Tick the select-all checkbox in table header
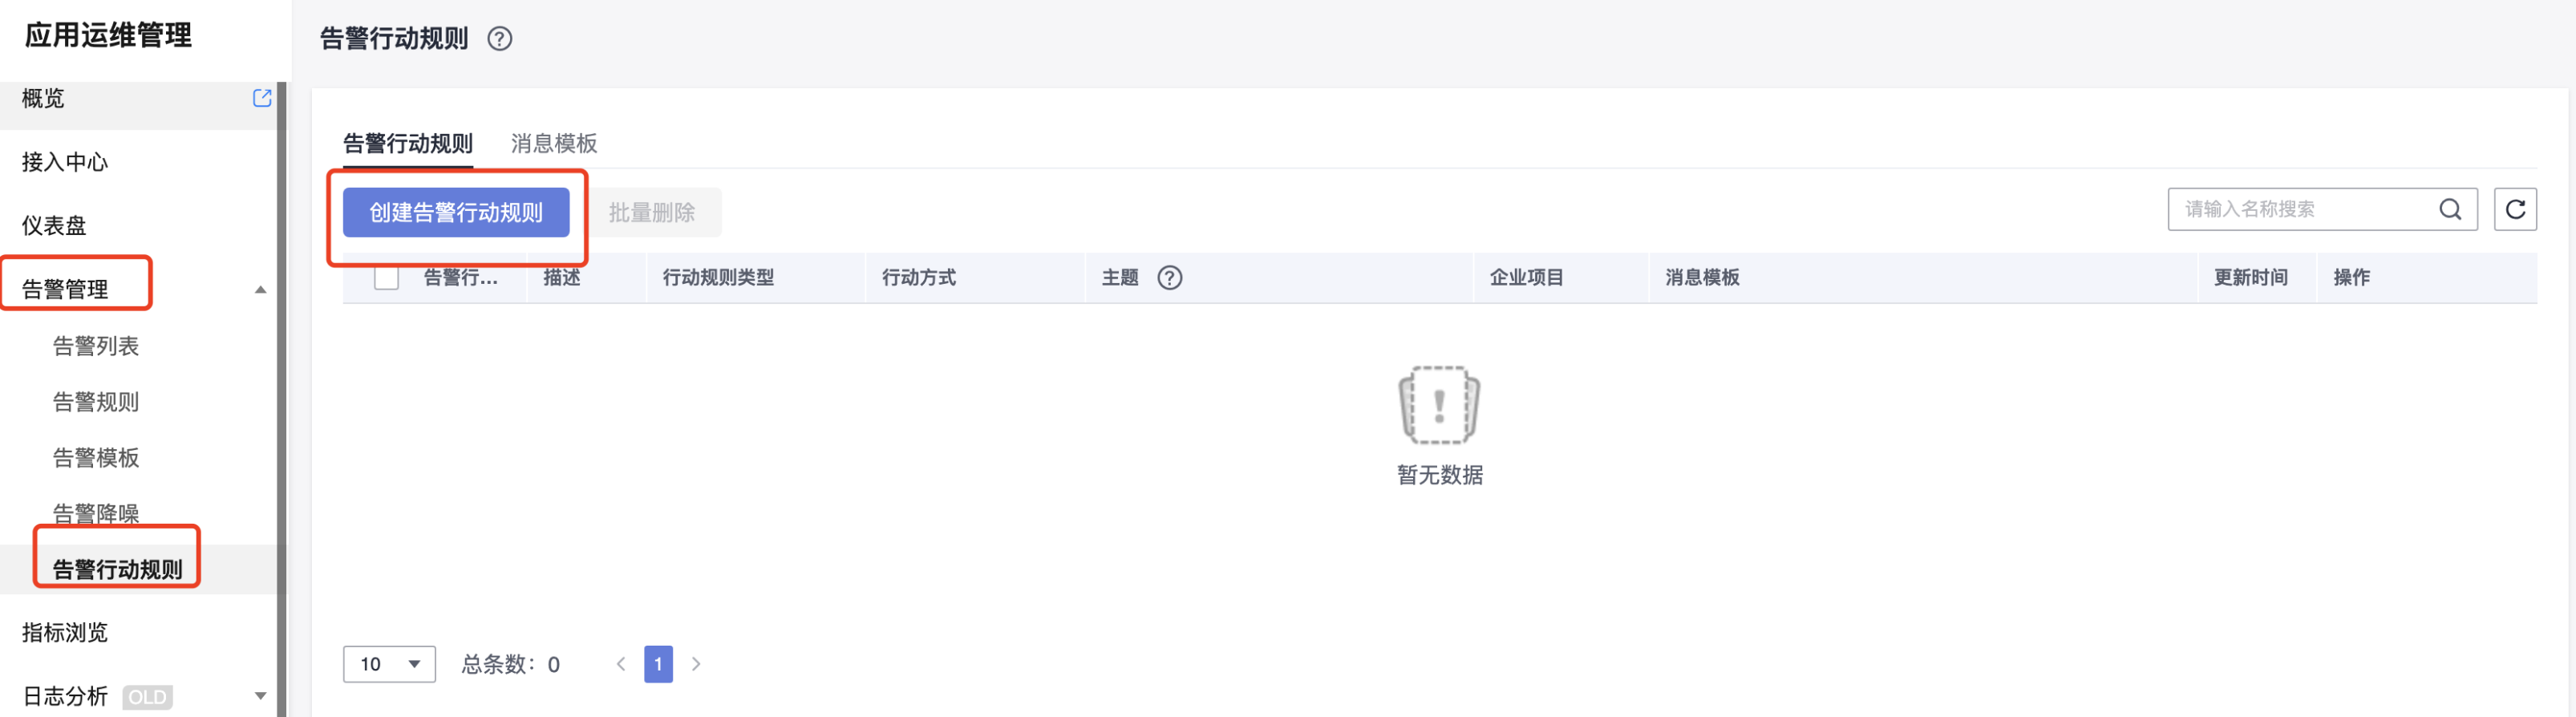The image size is (2576, 717). [x=386, y=277]
